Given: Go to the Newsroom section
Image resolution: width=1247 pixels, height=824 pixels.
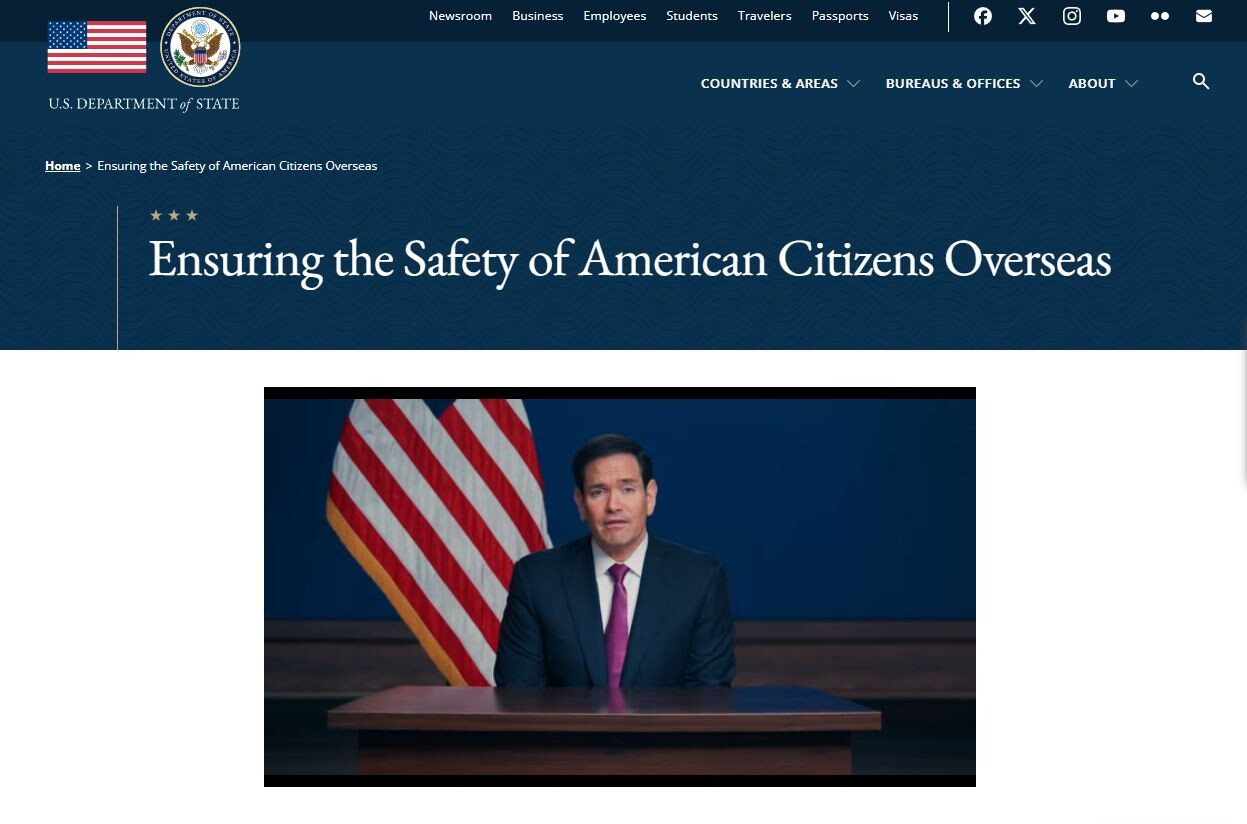Looking at the screenshot, I should pyautogui.click(x=460, y=16).
